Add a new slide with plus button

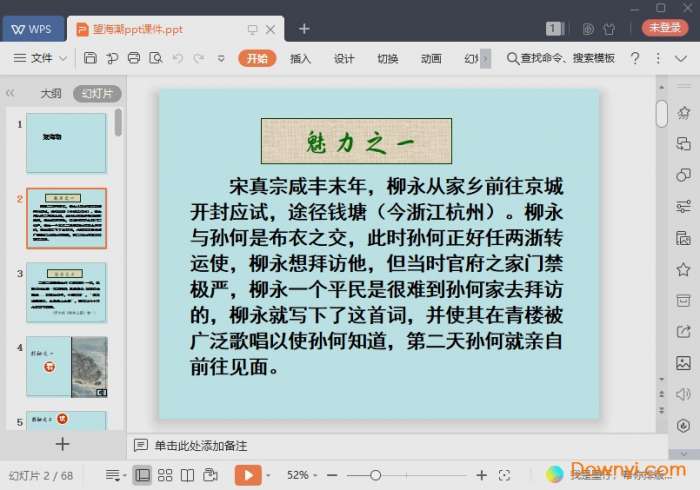point(62,444)
